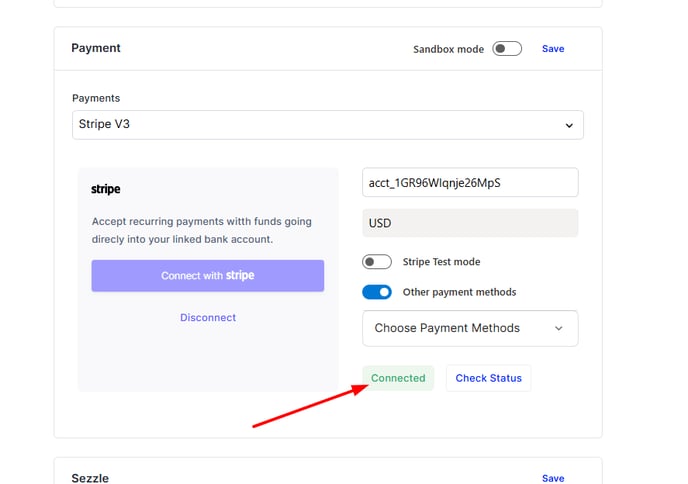The width and height of the screenshot is (688, 484).
Task: Click the Stripe Test mode label
Action: (x=441, y=262)
